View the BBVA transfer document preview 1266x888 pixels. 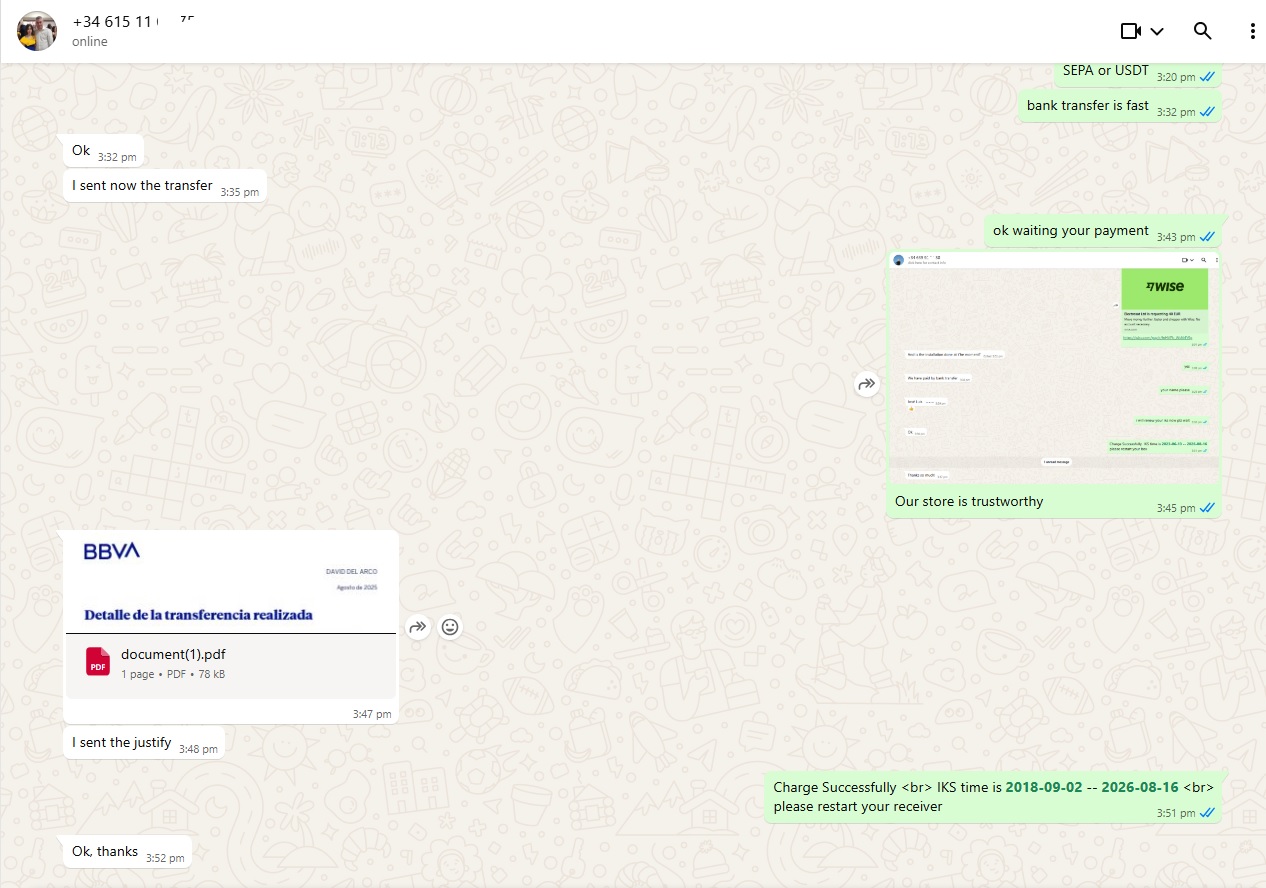(231, 582)
